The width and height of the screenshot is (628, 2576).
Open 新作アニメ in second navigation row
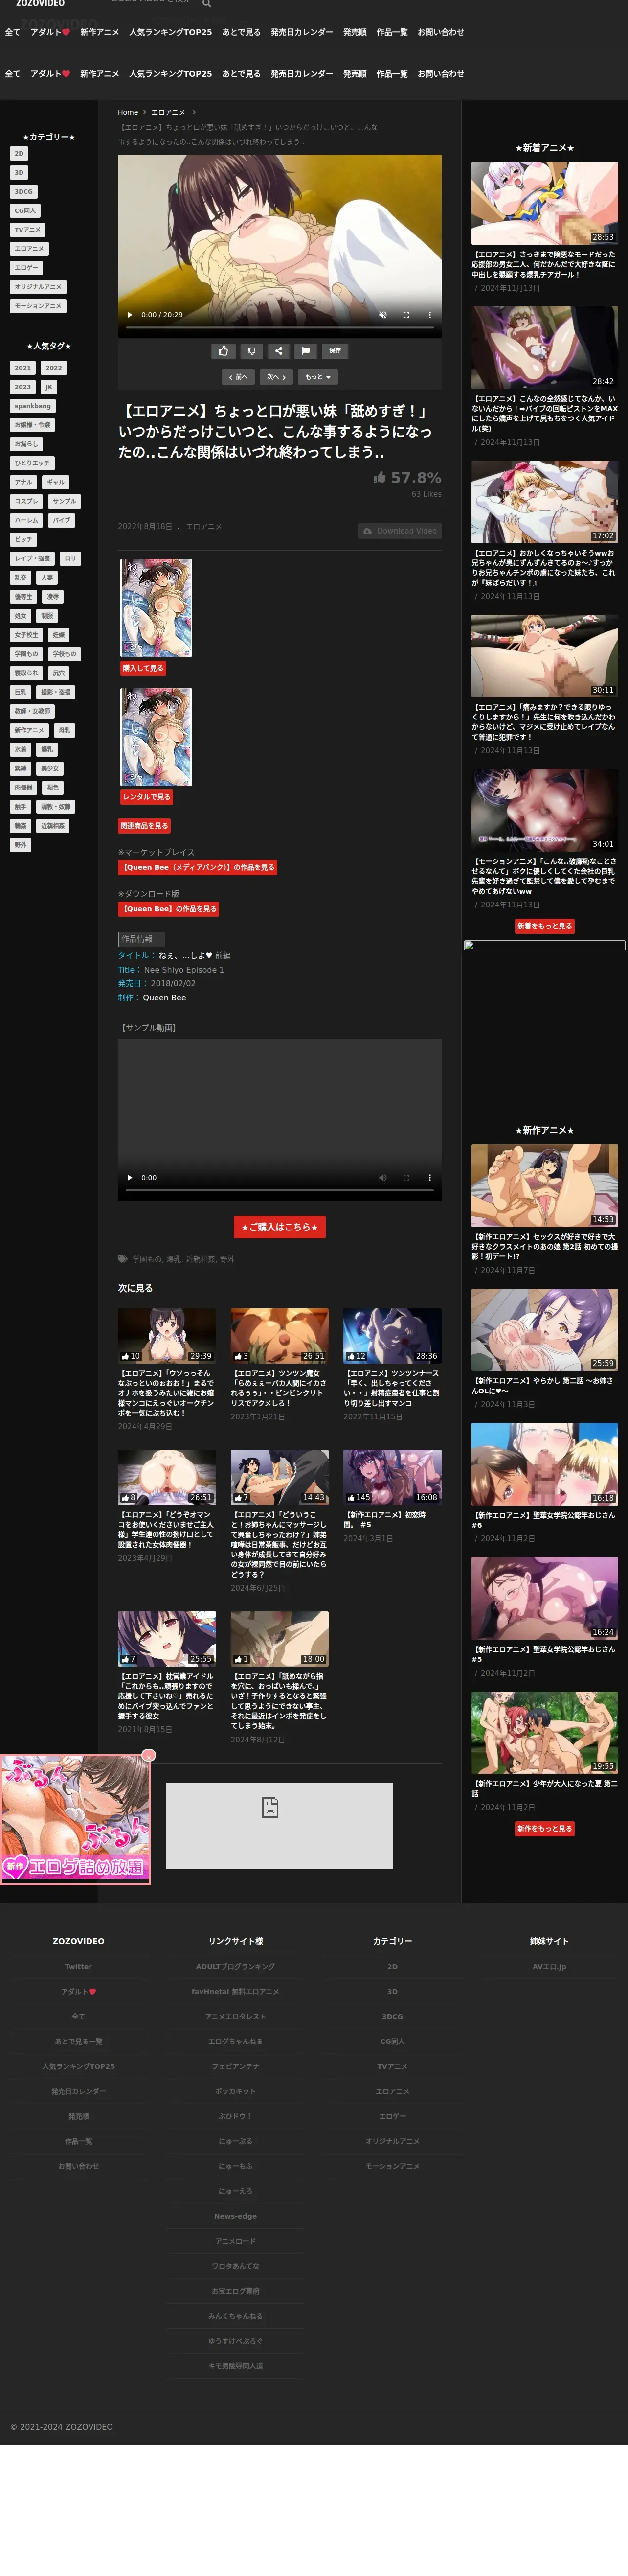pyautogui.click(x=99, y=74)
